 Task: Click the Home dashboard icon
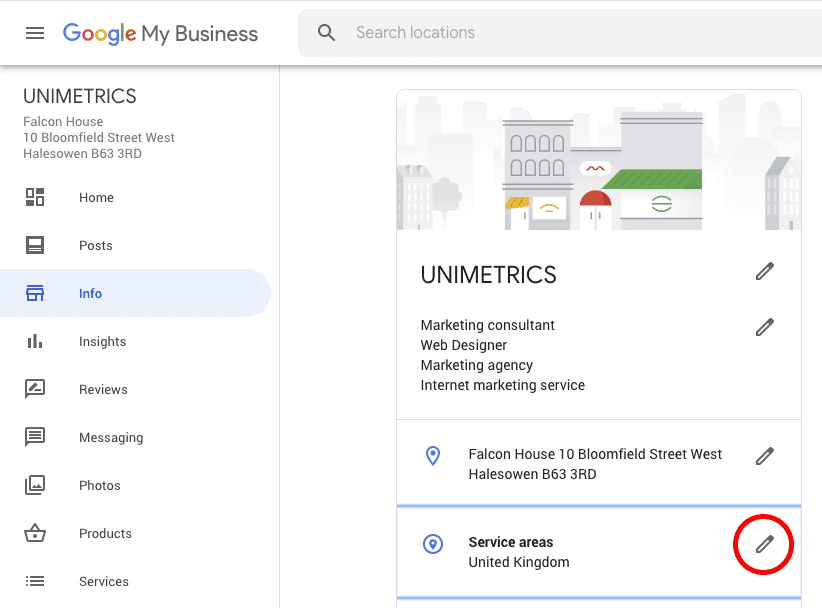[x=35, y=197]
